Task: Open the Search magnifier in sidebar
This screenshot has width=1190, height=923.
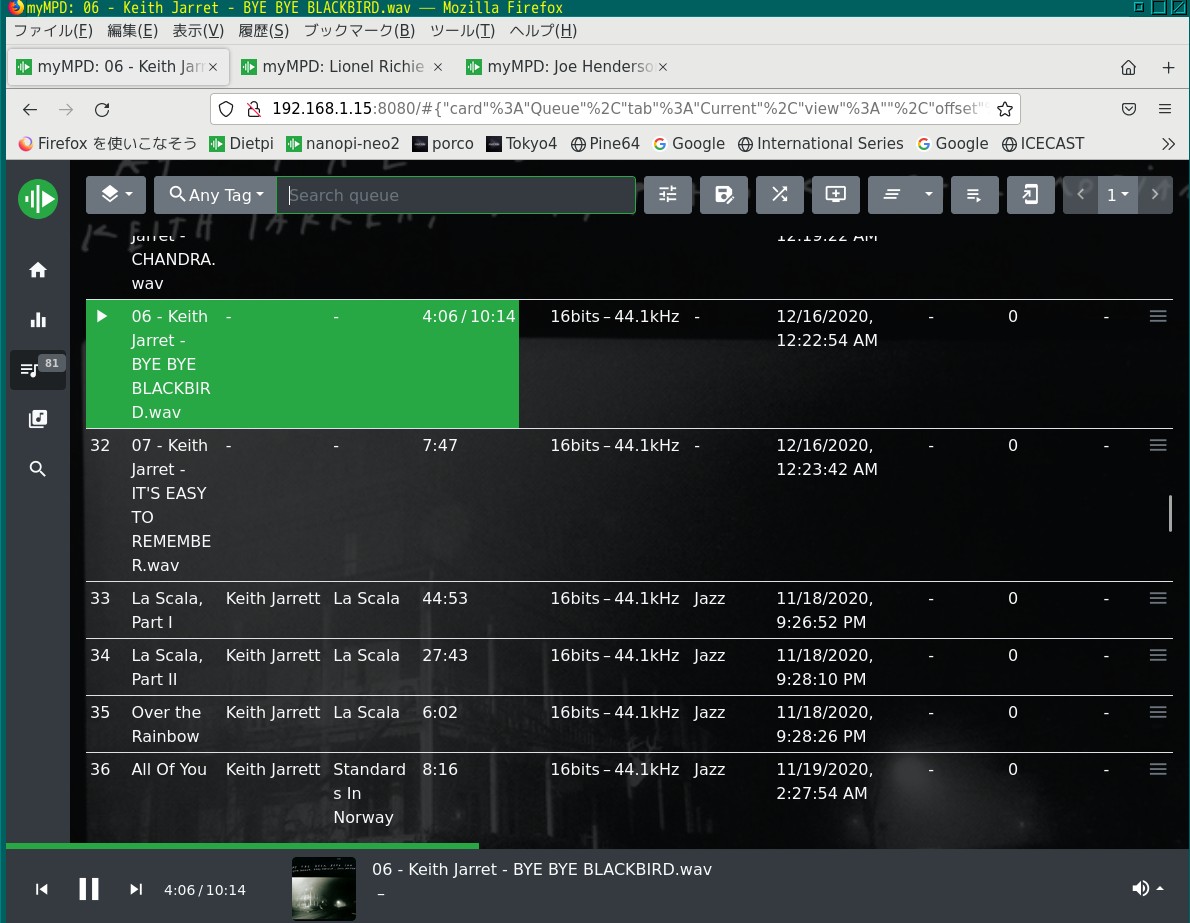Action: (x=38, y=469)
